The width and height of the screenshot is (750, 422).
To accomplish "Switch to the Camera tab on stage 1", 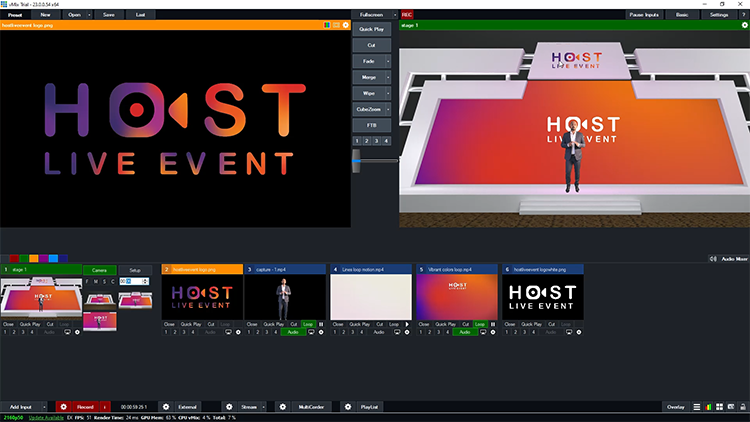I will point(100,270).
